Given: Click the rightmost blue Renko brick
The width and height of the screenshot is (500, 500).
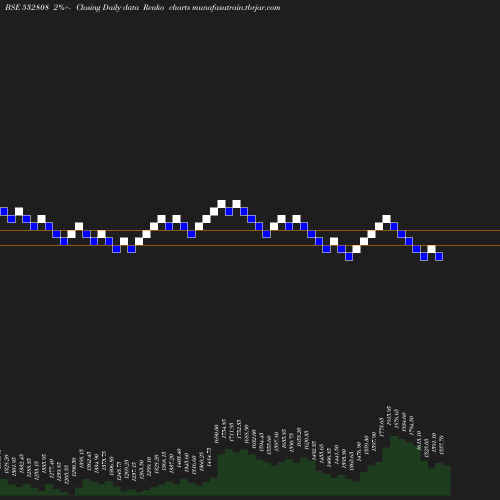Looking at the screenshot, I should pos(439,256).
